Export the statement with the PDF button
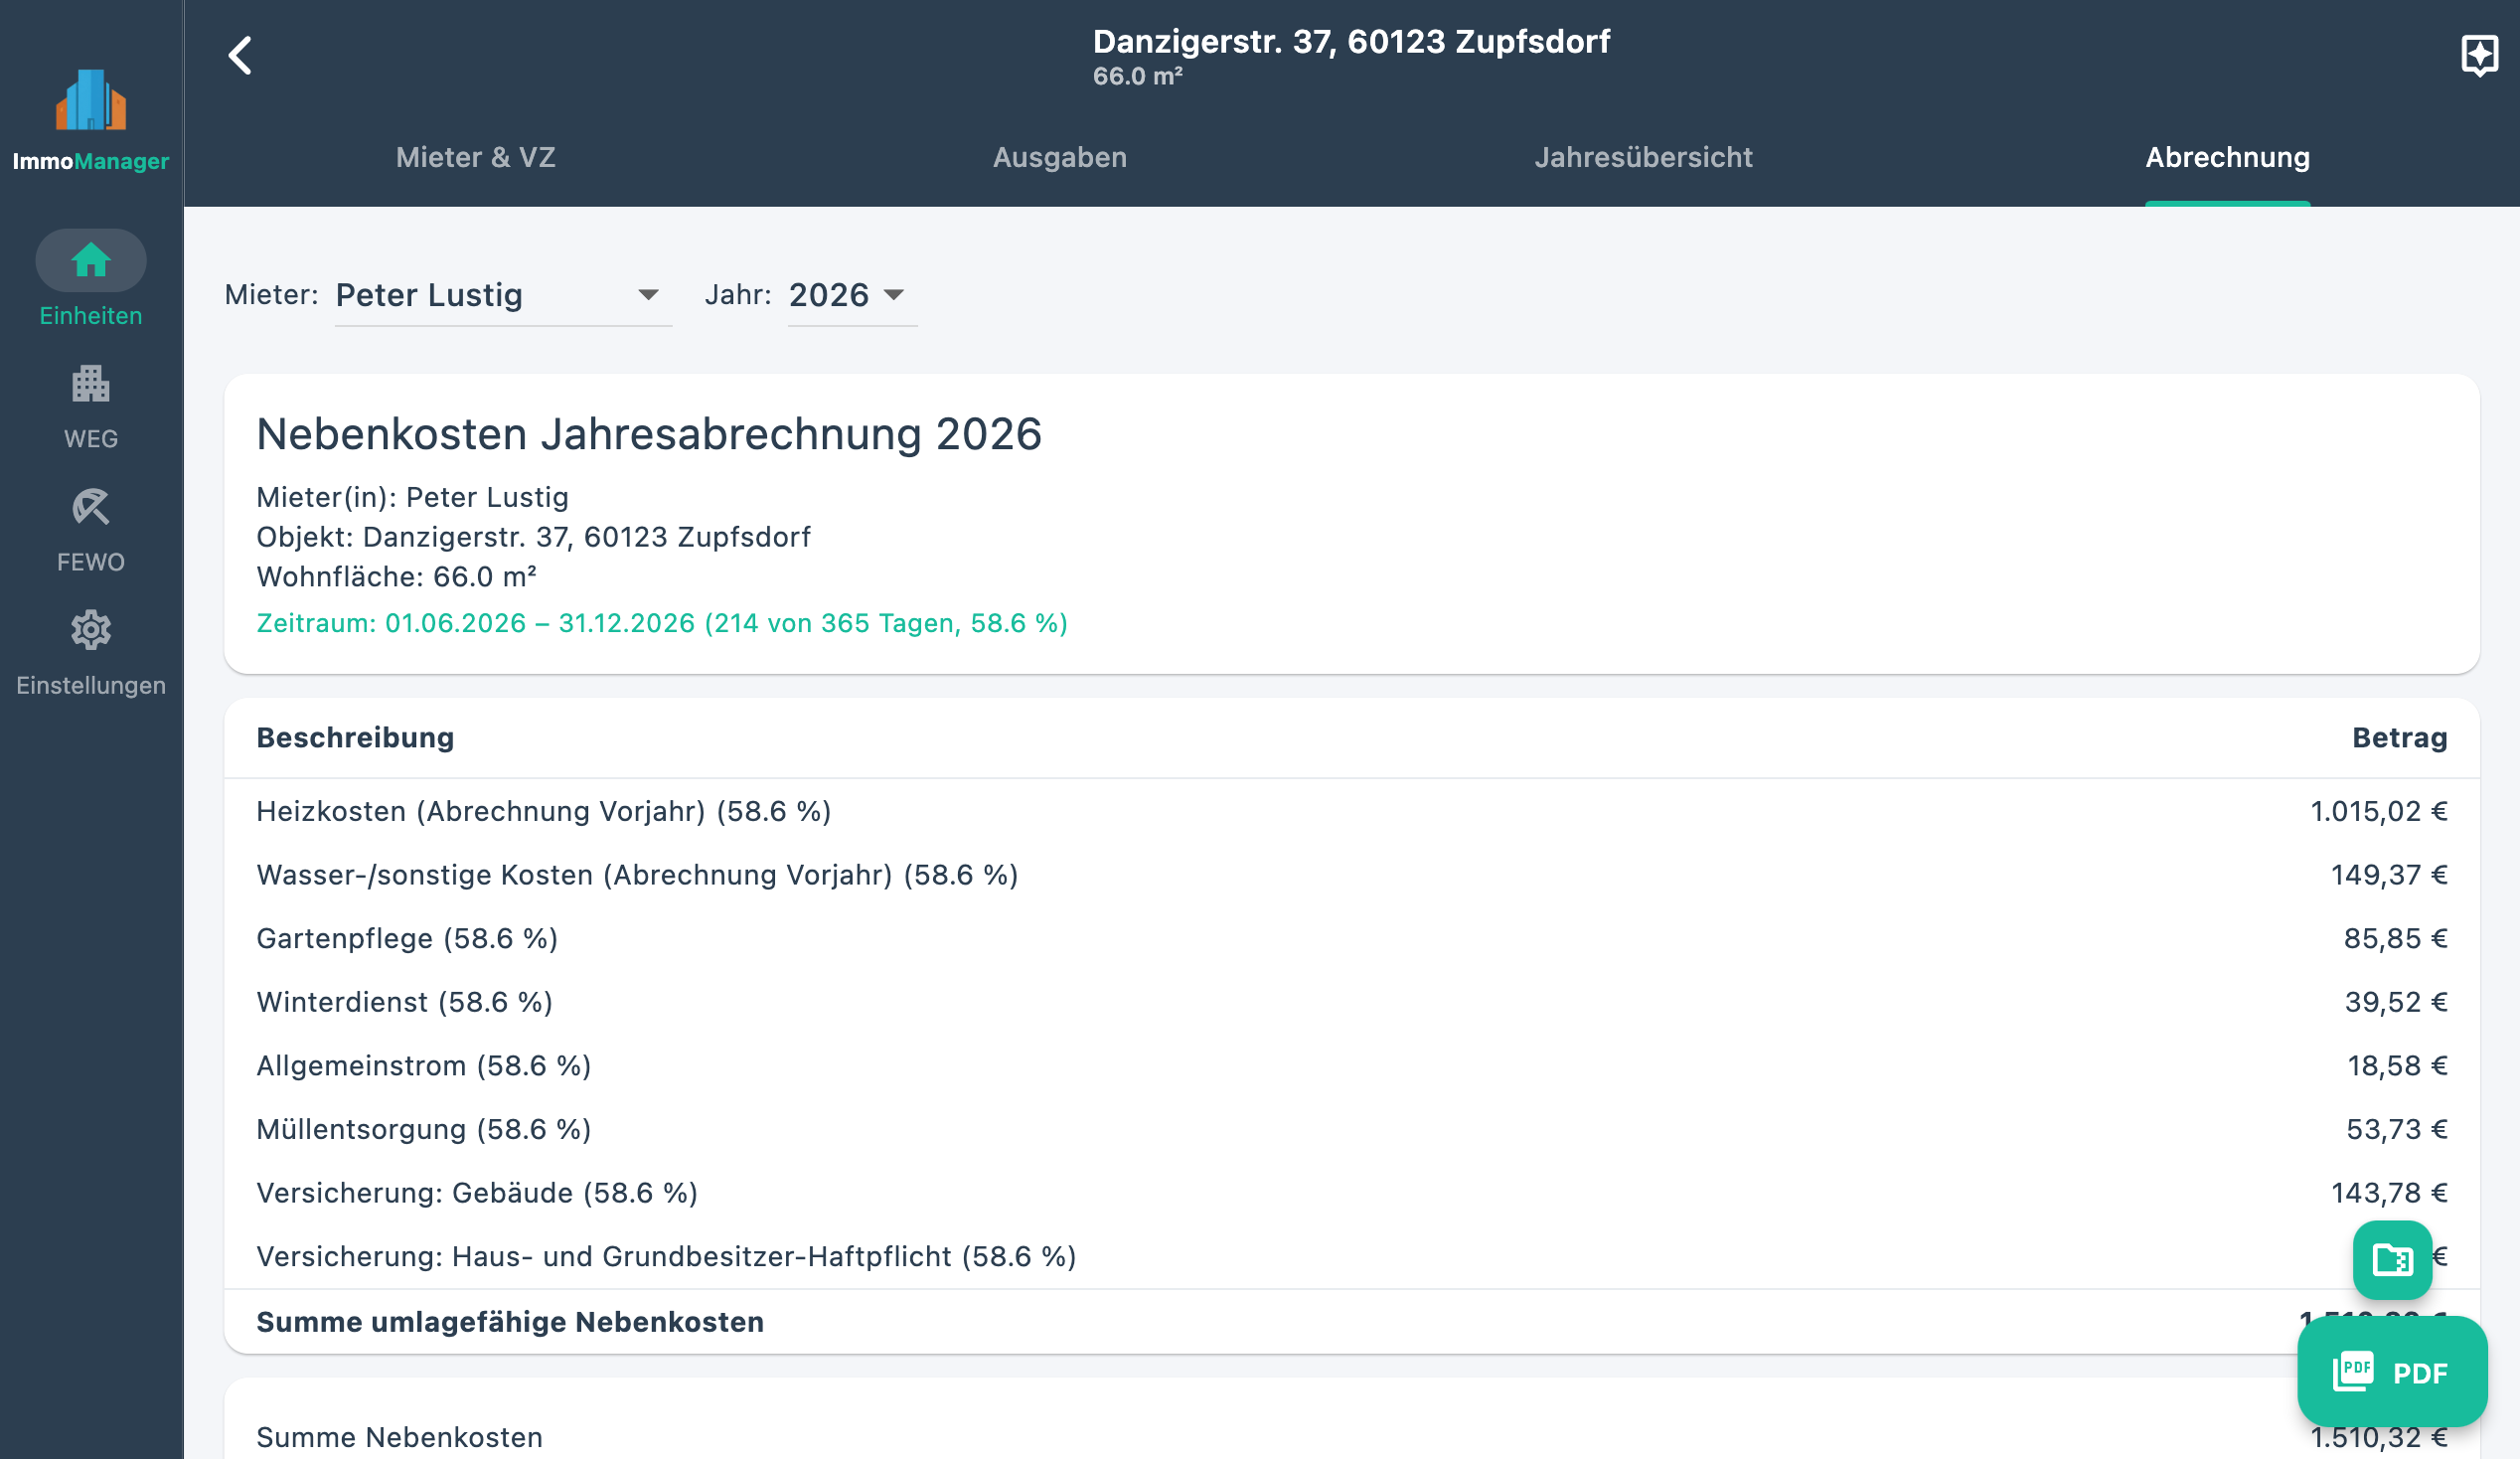Screen dimensions: 2520x1459 (x=2392, y=1372)
